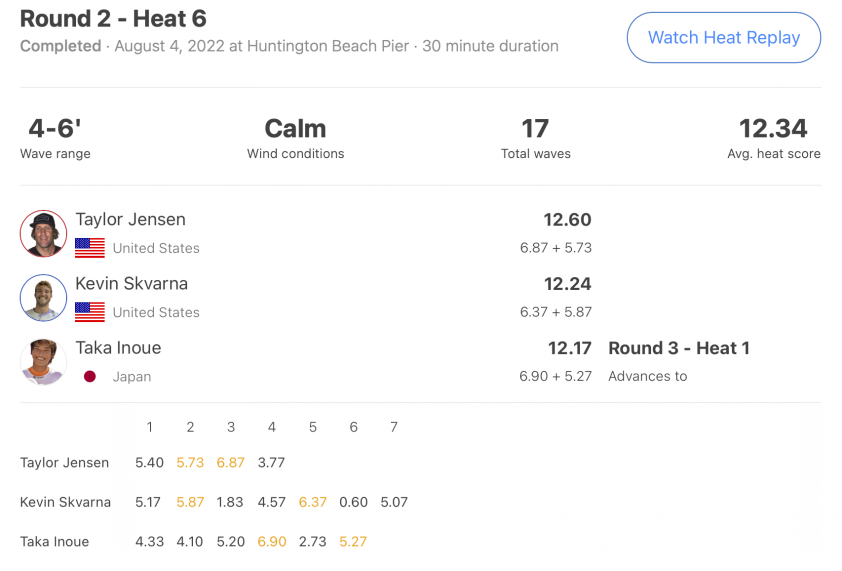Open the Kevin Skvarna name link

point(132,283)
